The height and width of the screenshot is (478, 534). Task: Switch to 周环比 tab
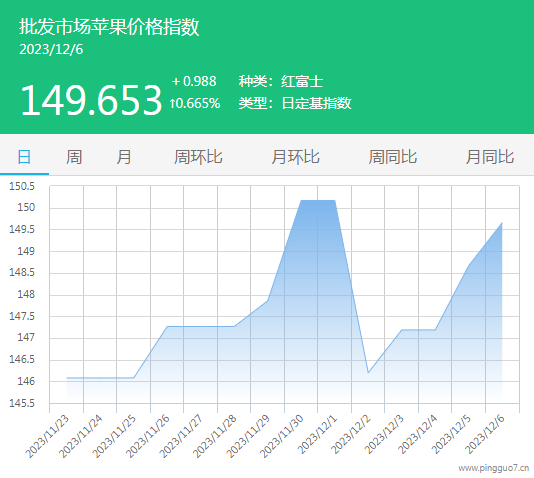coord(198,157)
